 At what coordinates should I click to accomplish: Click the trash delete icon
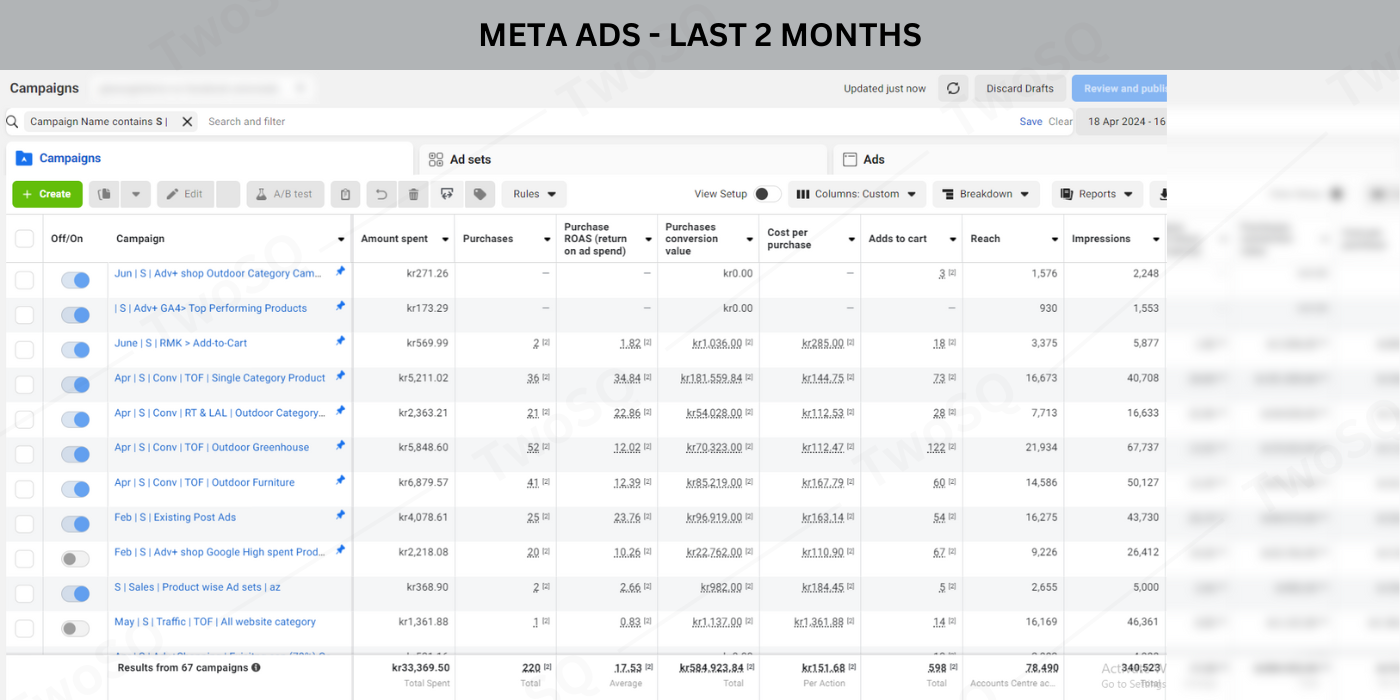pyautogui.click(x=413, y=194)
